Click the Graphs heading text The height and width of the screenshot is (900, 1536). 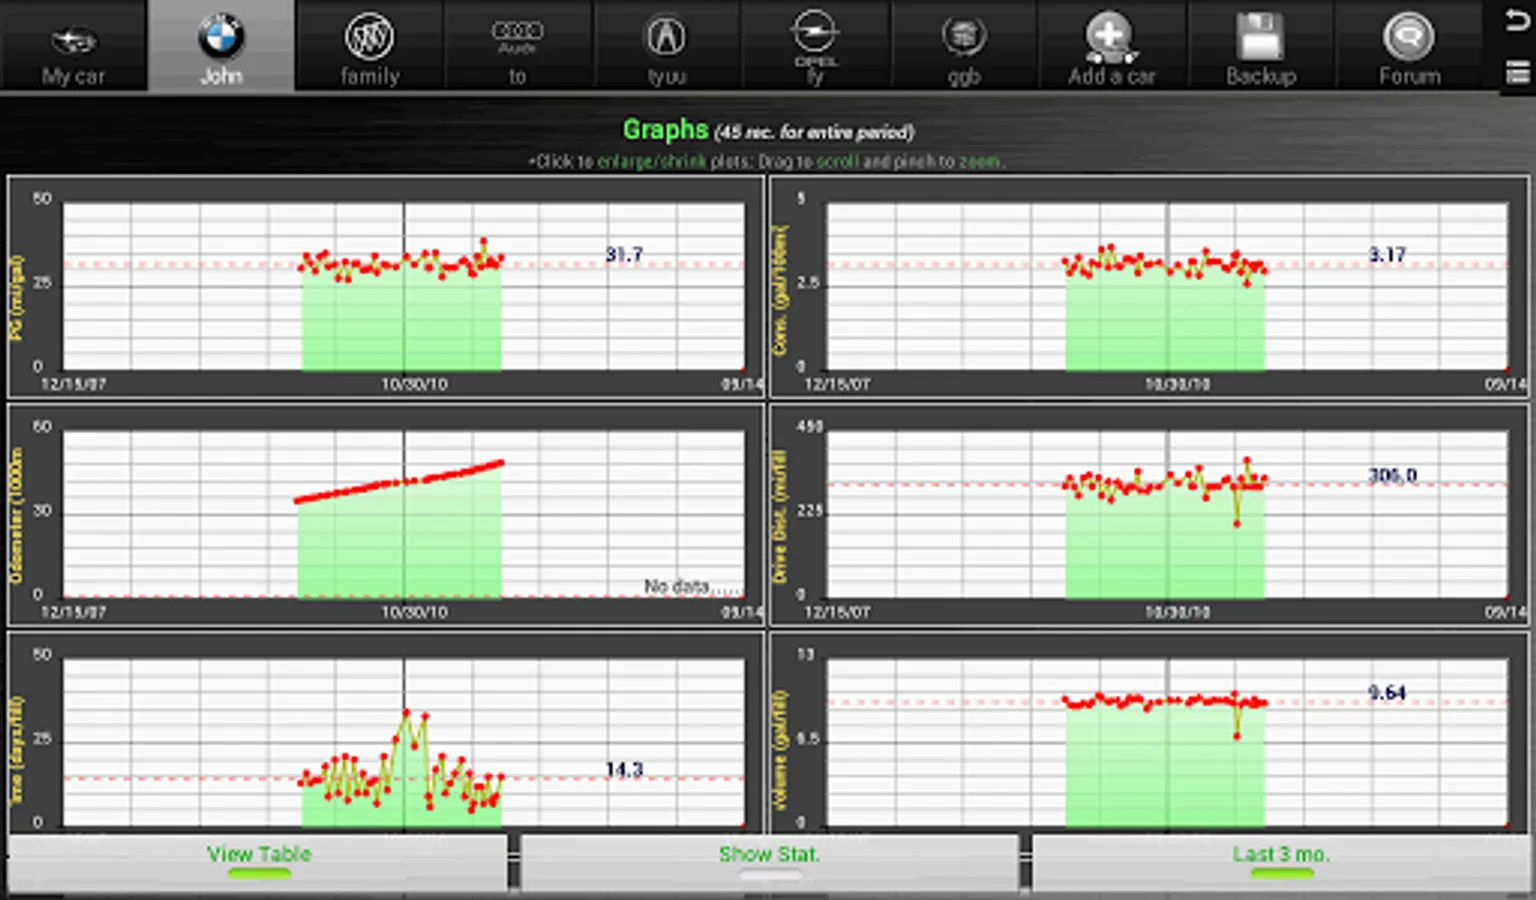[665, 130]
